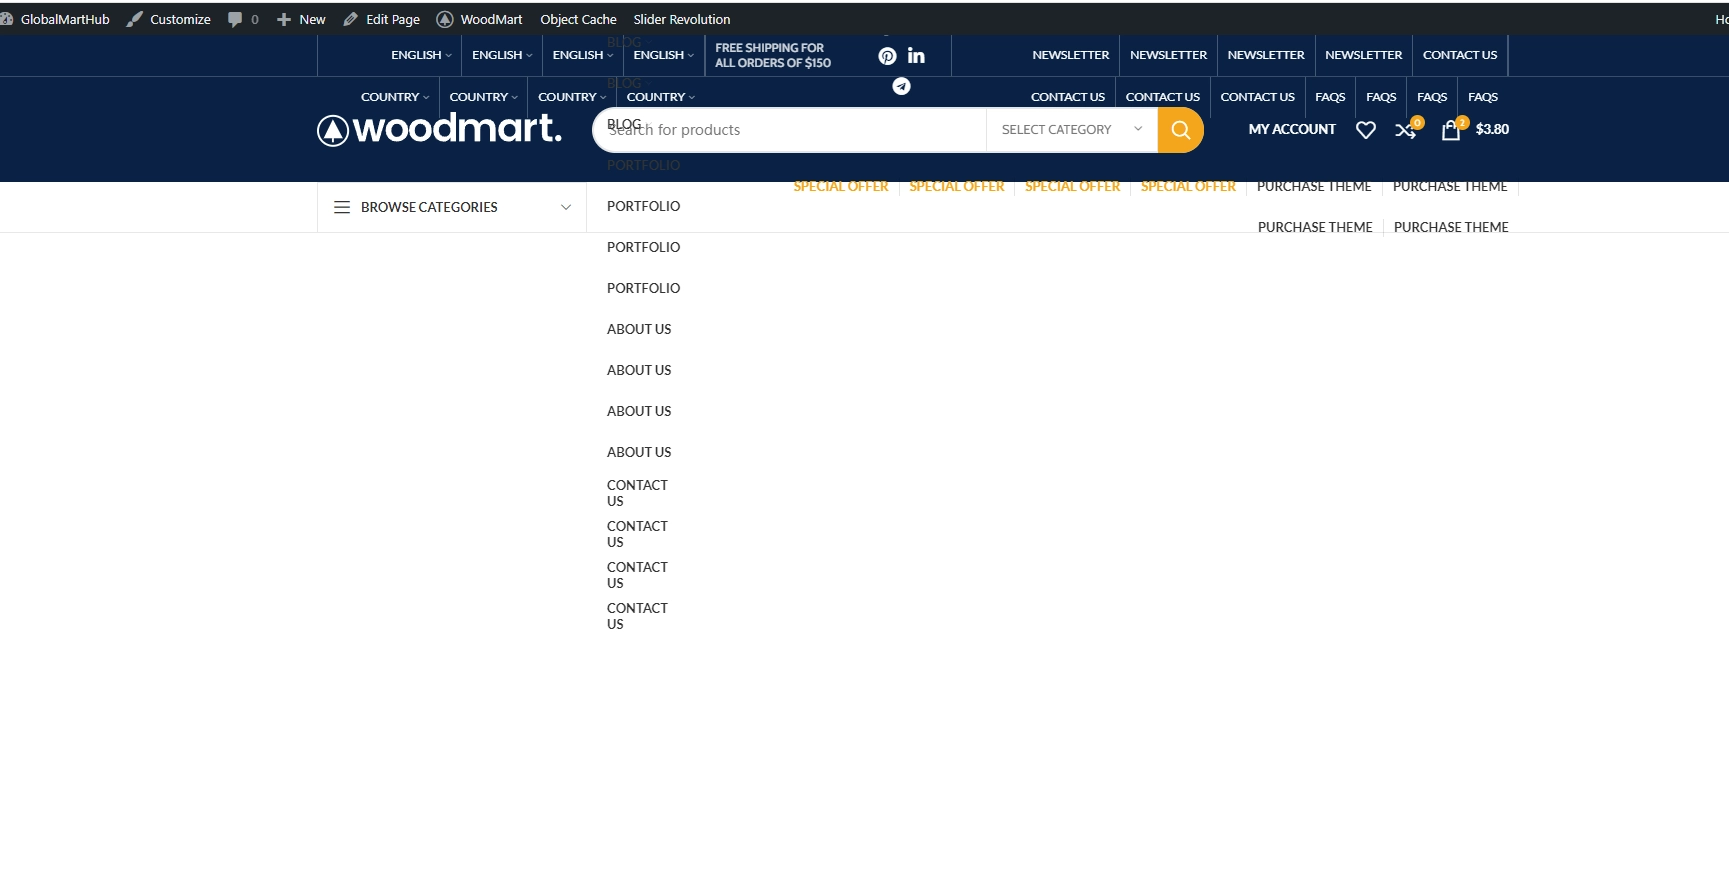Open the Pinterest social icon
This screenshot has height=870, width=1729.
pyautogui.click(x=887, y=56)
